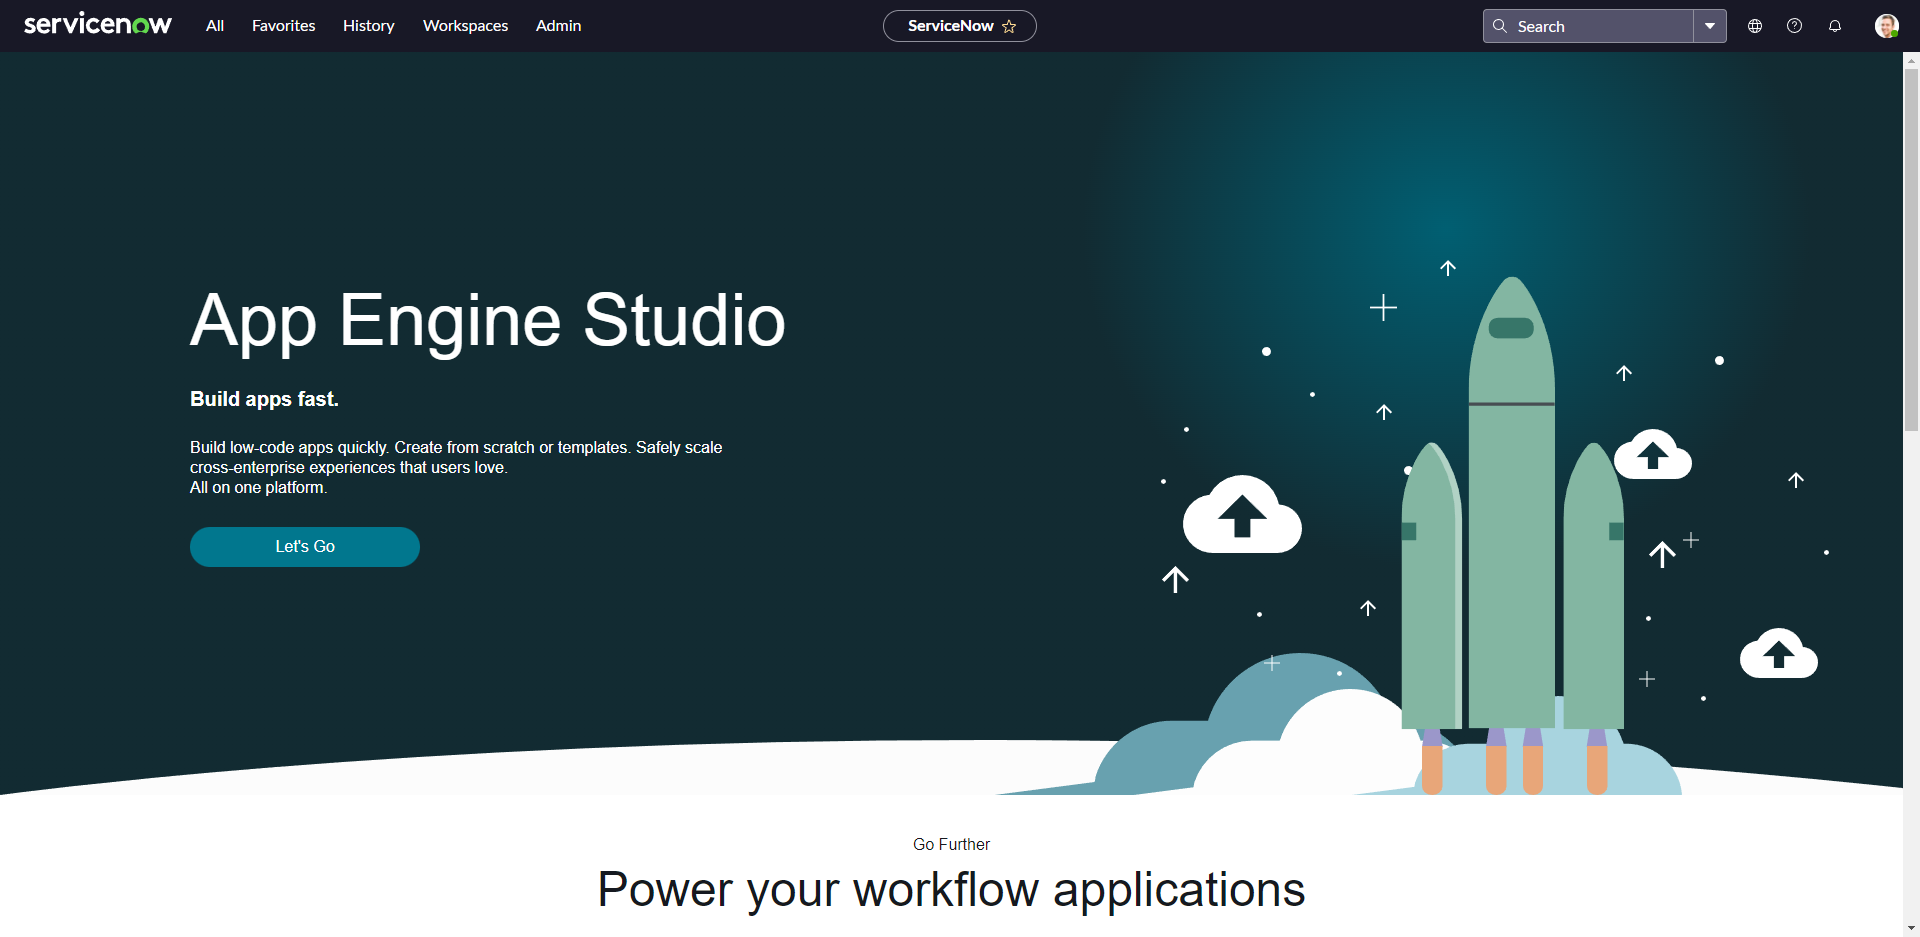Viewport: 1920px width, 937px height.
Task: Click the magnifier icon in search box
Action: 1500,26
